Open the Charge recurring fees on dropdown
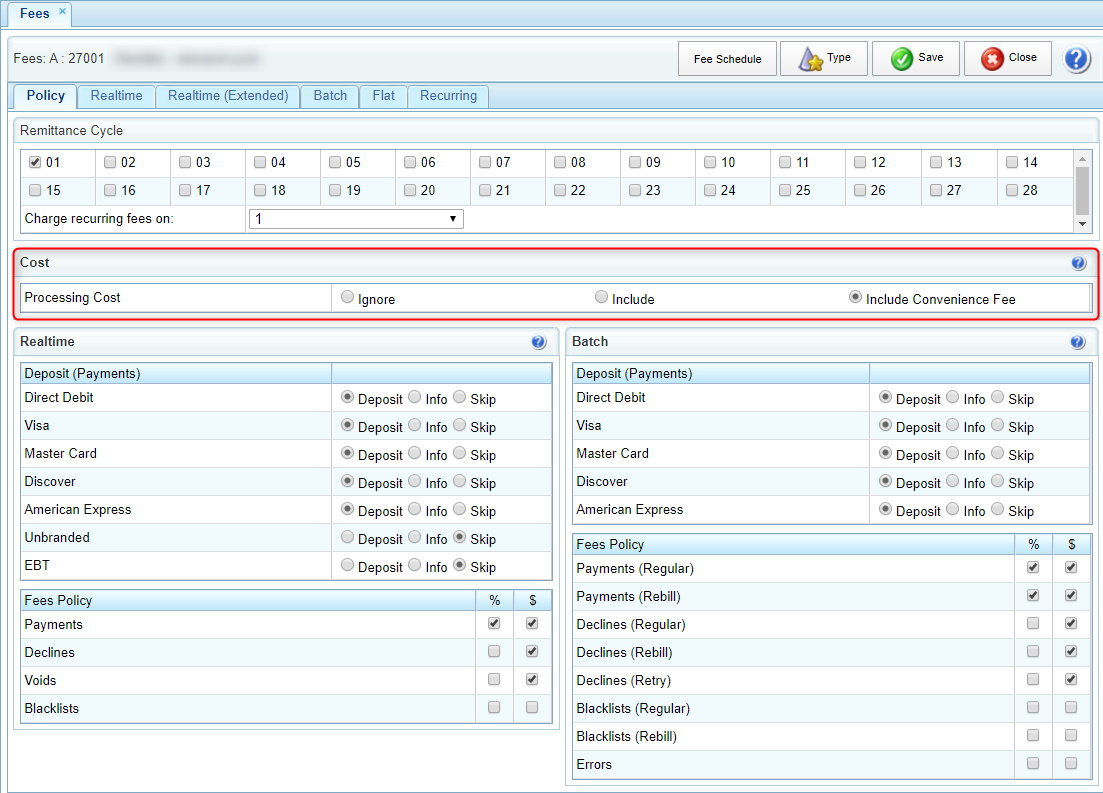 click(x=355, y=218)
